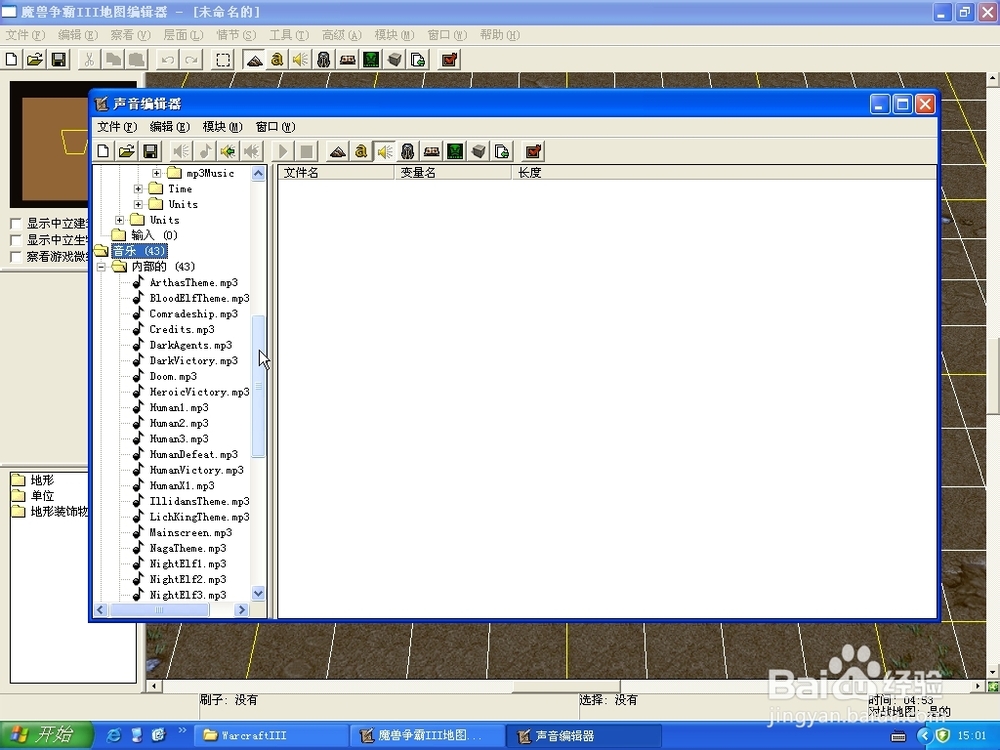Open 编辑(E) menu in Sound Editor
The width and height of the screenshot is (1000, 750).
(x=170, y=127)
